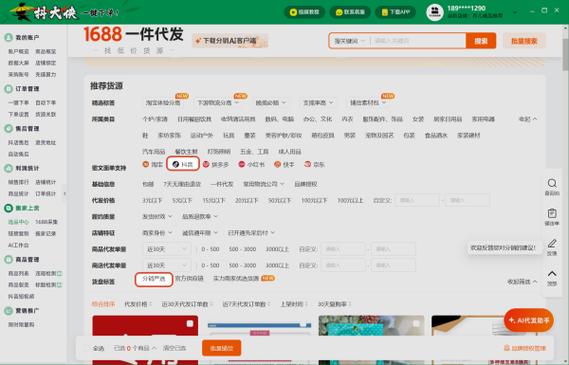Toggle the 一件代发 basic info filter
This screenshot has width=569, height=365.
222,184
